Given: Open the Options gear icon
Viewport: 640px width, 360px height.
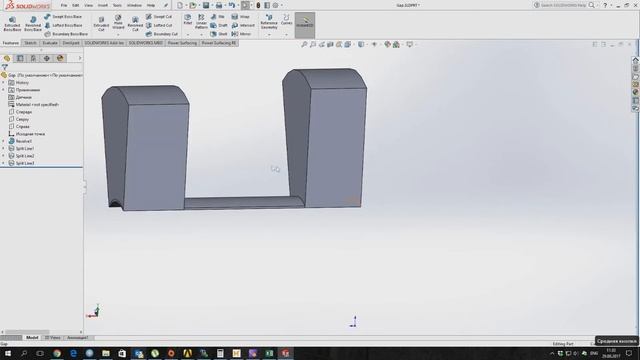Looking at the screenshot, I should [276, 5].
